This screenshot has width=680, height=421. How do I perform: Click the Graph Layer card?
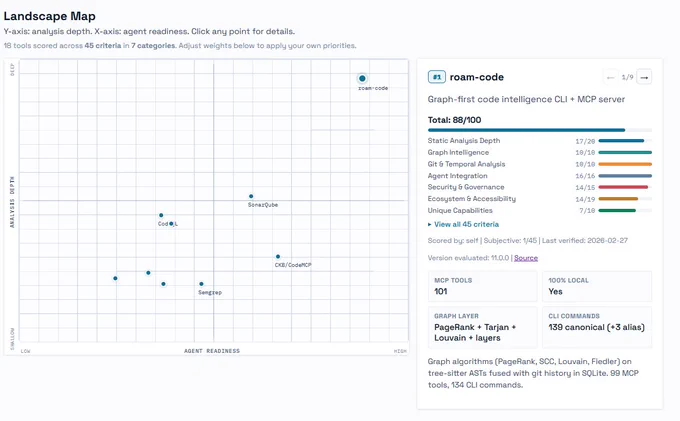click(482, 327)
